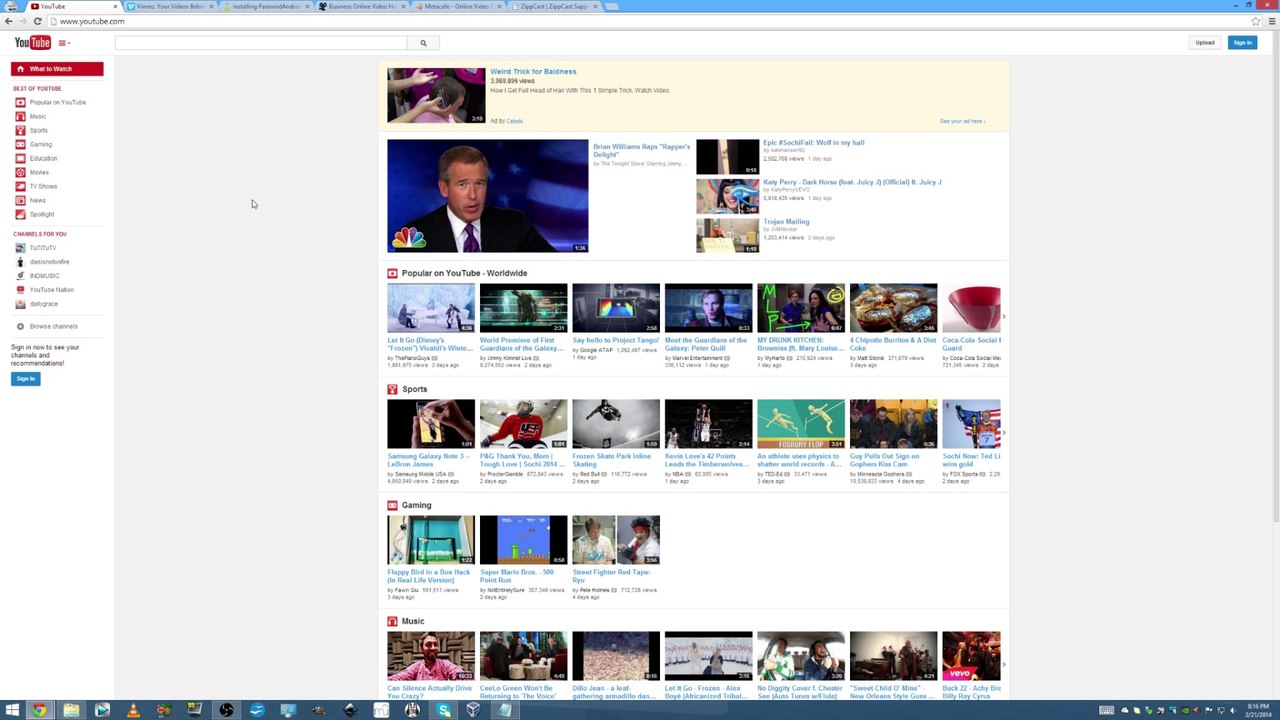Screen dimensions: 1280x720
Task: Click the Sports section icon heading
Action: click(392, 389)
